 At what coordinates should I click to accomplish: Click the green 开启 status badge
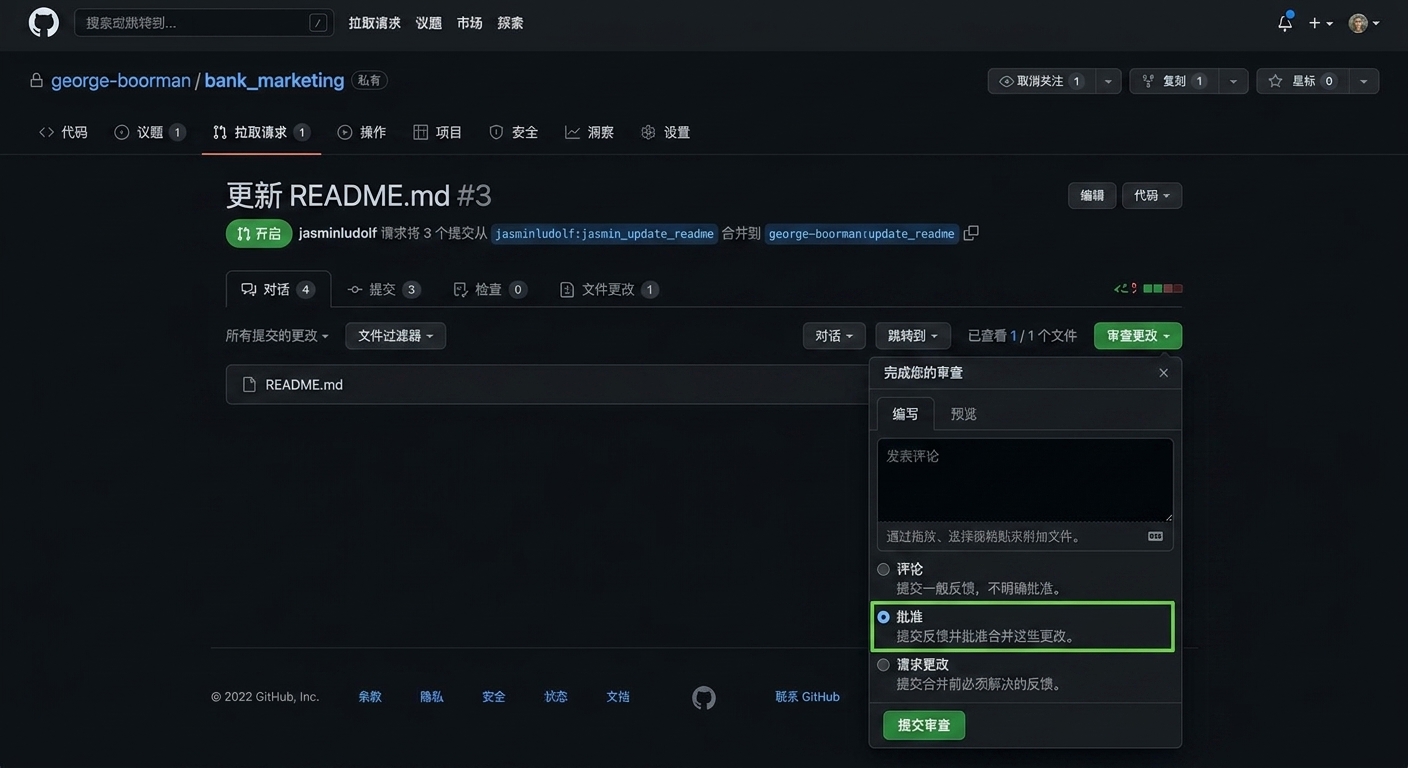pos(259,233)
